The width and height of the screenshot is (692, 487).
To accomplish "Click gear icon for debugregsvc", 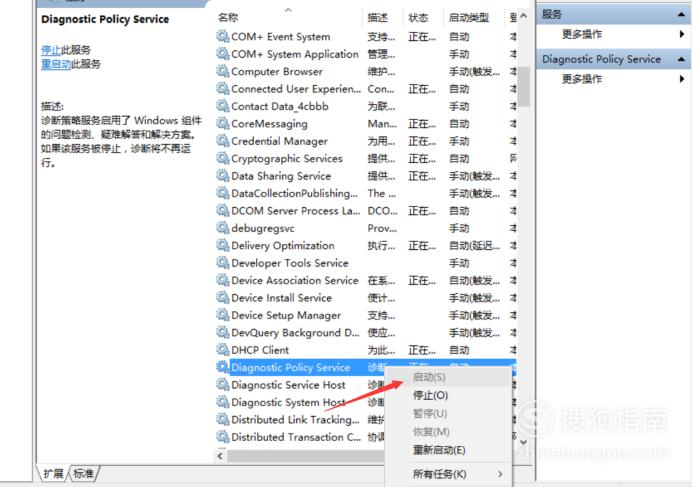I will point(223,228).
